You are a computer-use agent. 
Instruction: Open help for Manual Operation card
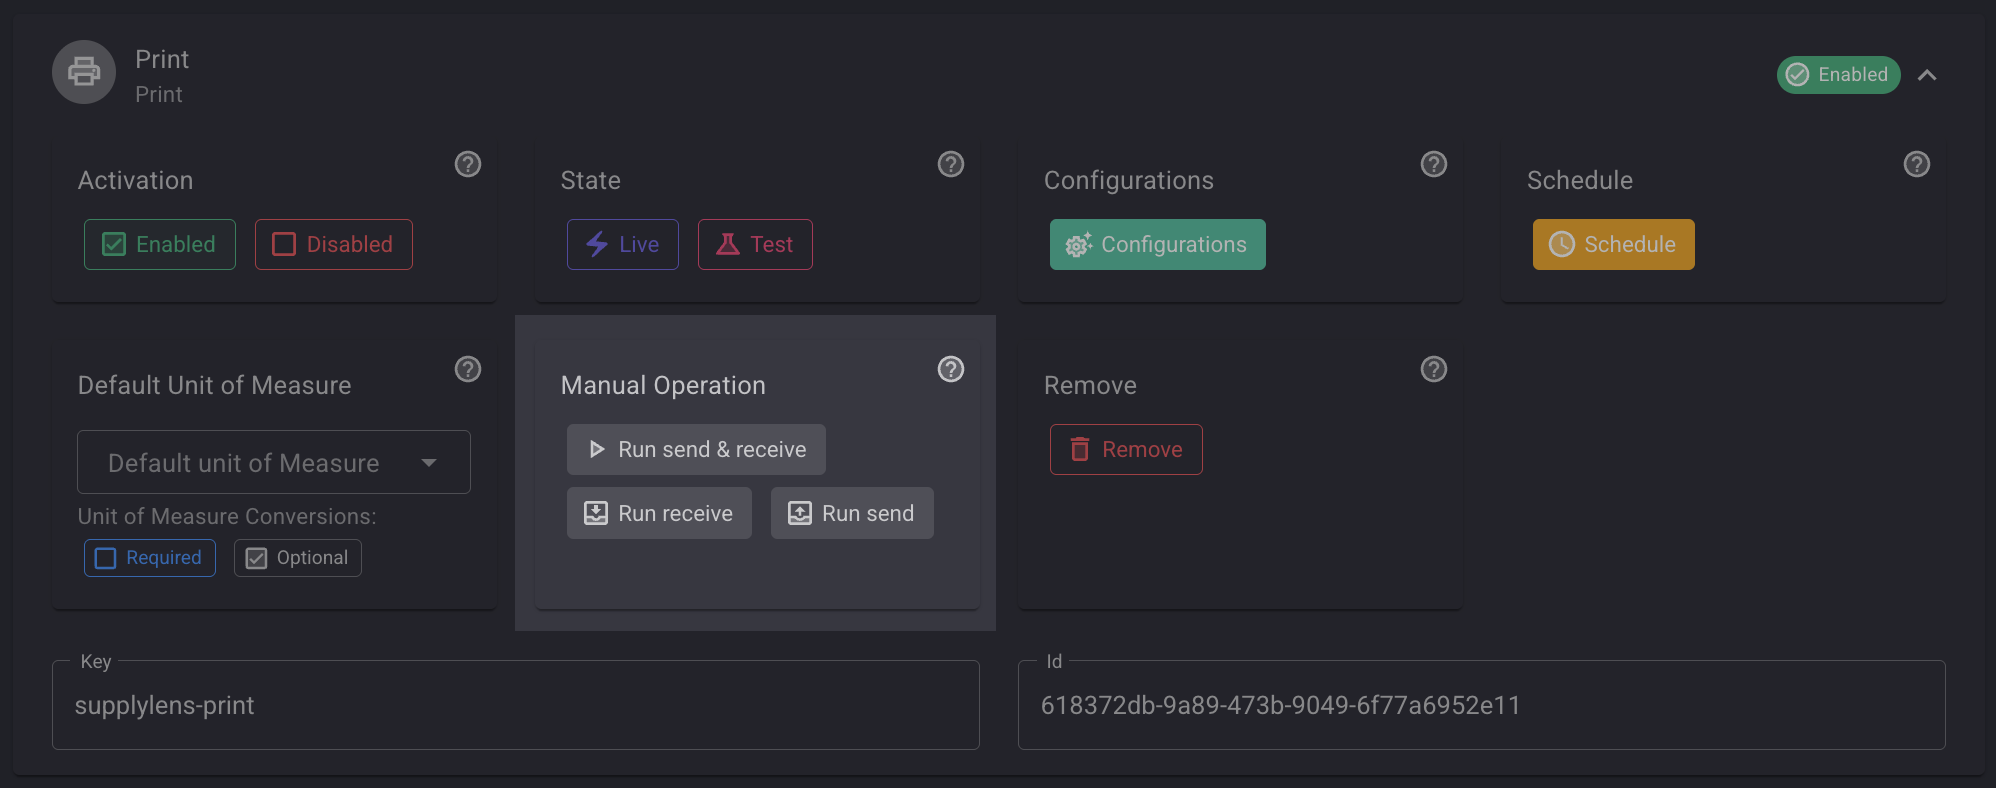pos(951,369)
